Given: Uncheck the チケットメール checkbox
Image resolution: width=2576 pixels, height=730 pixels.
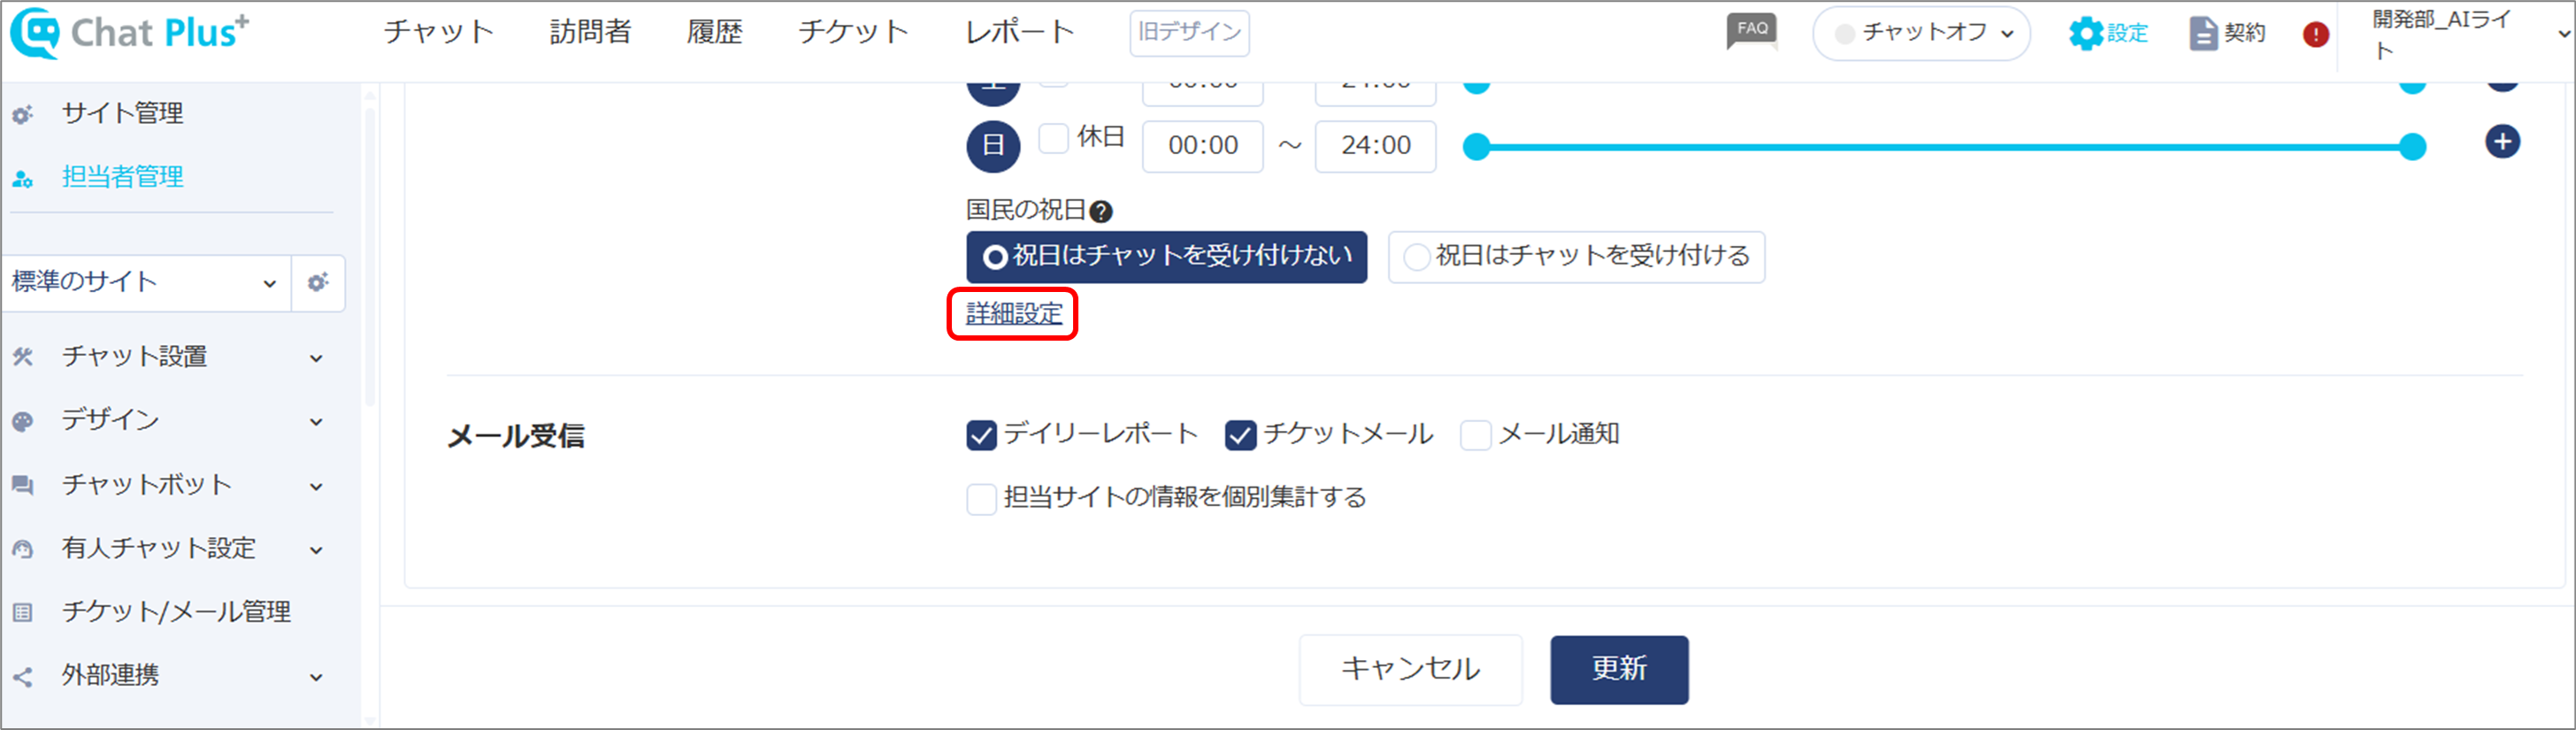Looking at the screenshot, I should pyautogui.click(x=1241, y=435).
